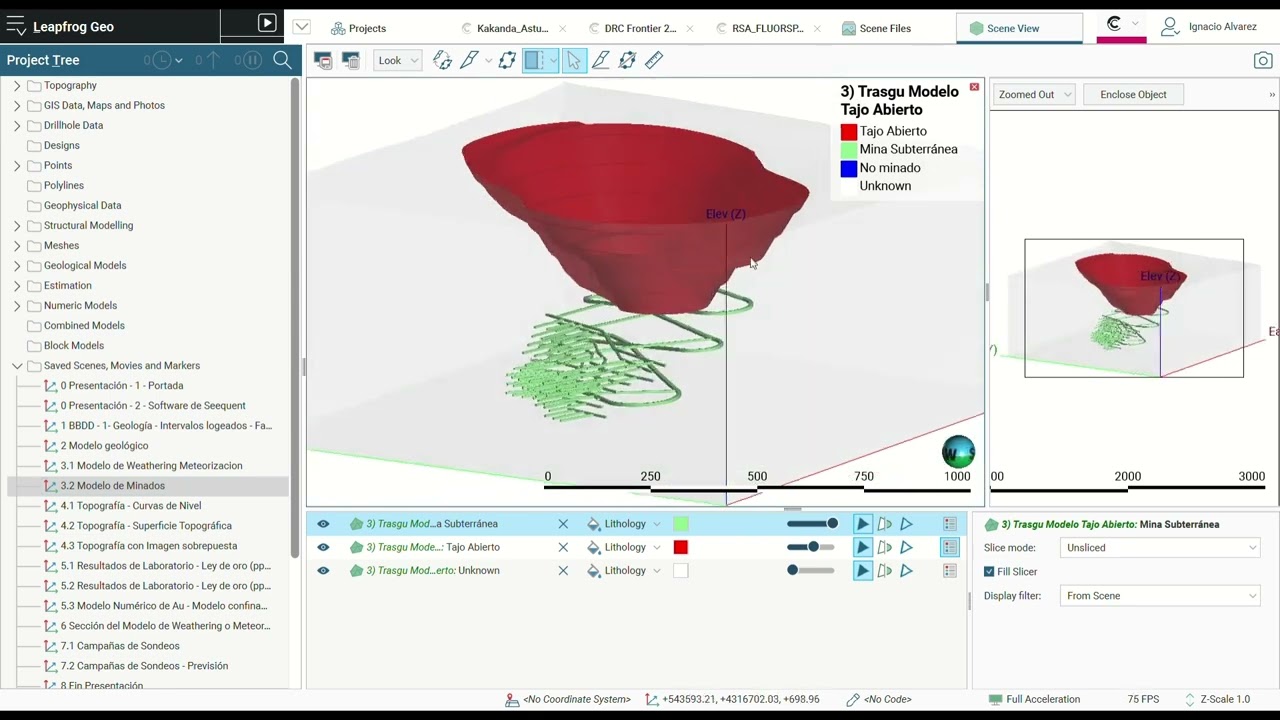This screenshot has height=720, width=1280.
Task: Search the Project Tree with magnifier icon
Action: click(282, 60)
